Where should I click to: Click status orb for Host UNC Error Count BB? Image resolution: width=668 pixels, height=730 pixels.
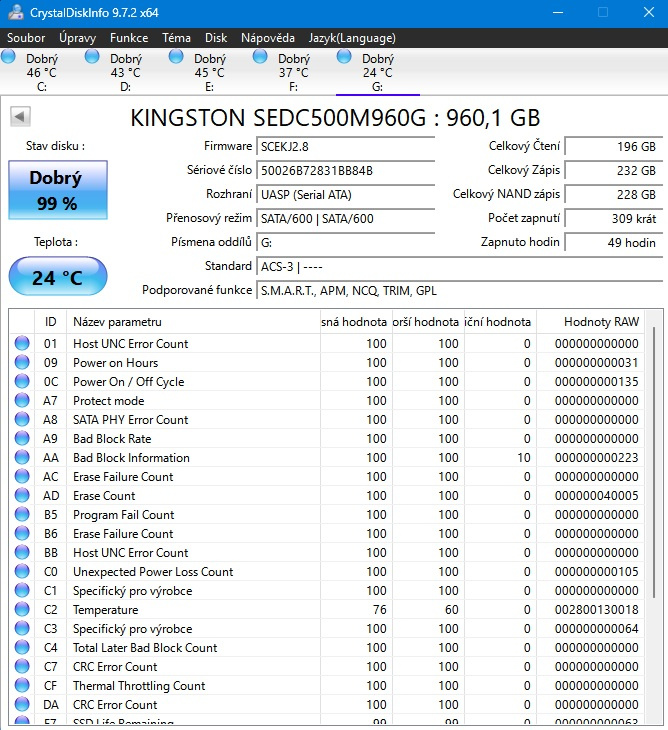pos(22,552)
